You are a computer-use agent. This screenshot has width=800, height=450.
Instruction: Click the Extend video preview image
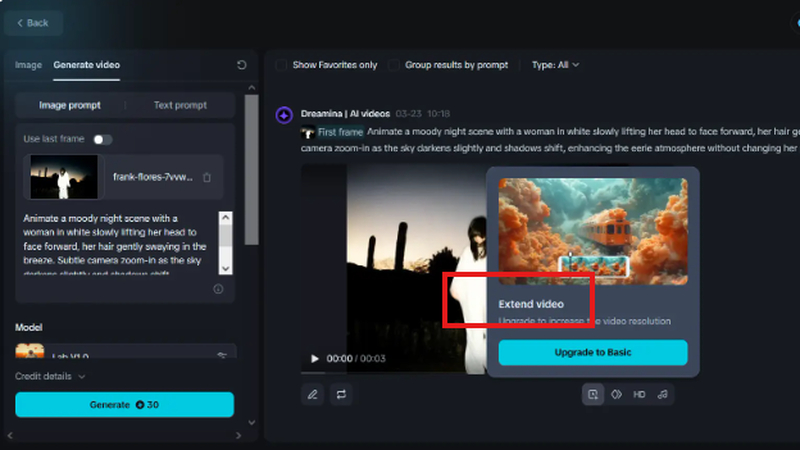593,231
